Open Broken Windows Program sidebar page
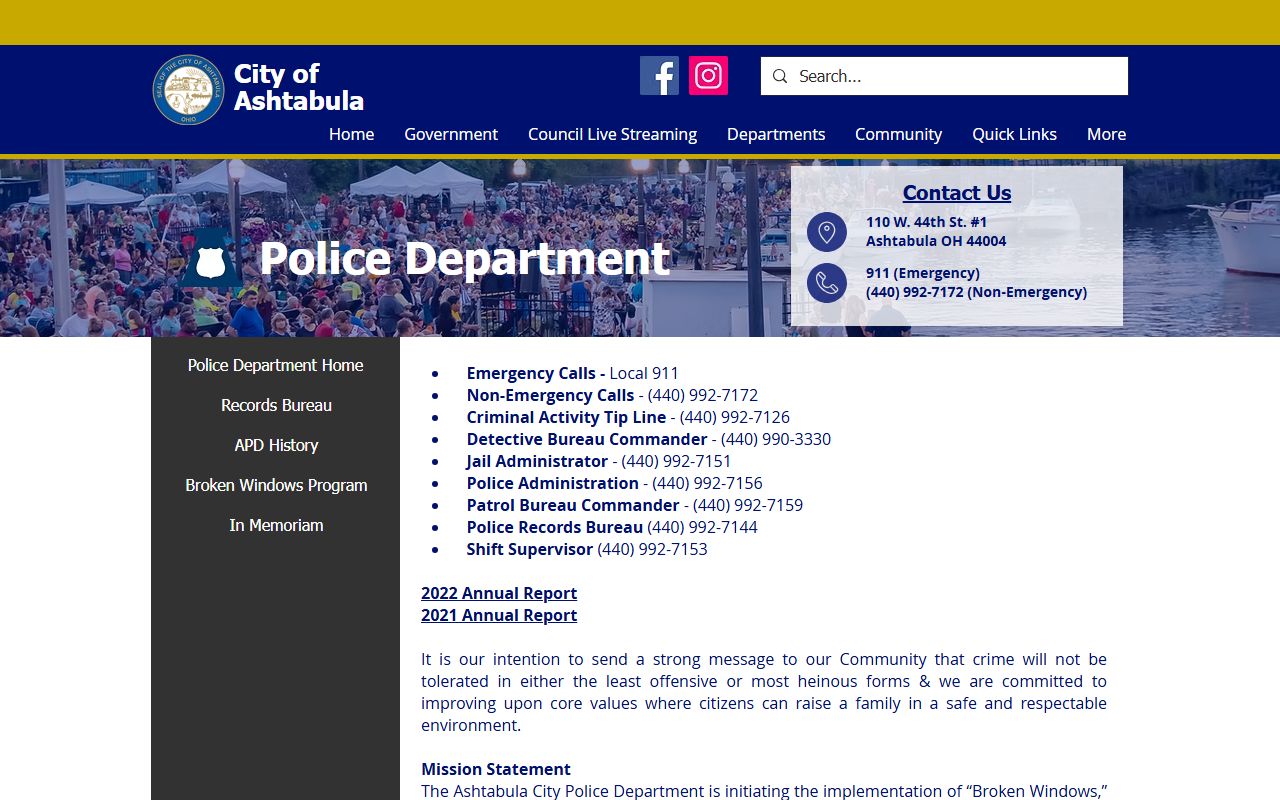Image resolution: width=1280 pixels, height=800 pixels. pyautogui.click(x=275, y=486)
